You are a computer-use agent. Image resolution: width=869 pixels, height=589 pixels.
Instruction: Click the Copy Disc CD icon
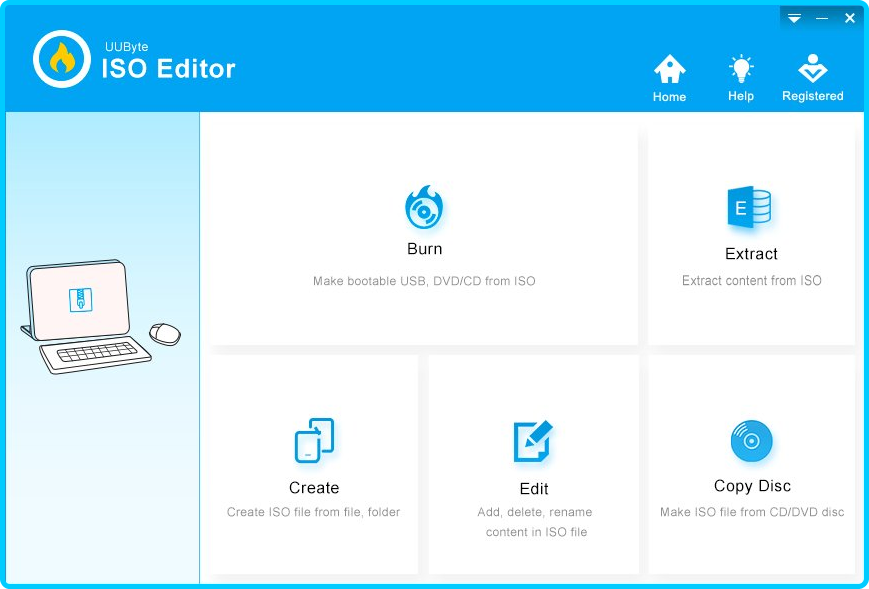click(752, 440)
